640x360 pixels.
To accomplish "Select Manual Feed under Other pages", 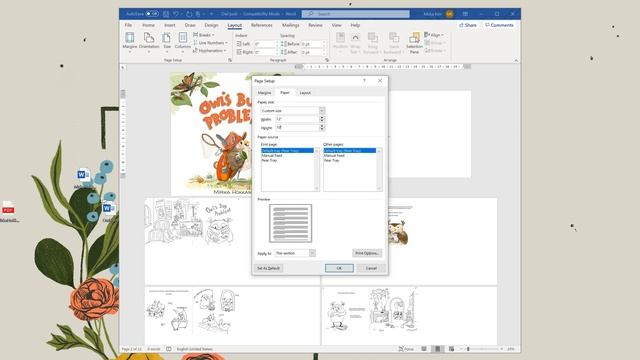I will pyautogui.click(x=350, y=156).
